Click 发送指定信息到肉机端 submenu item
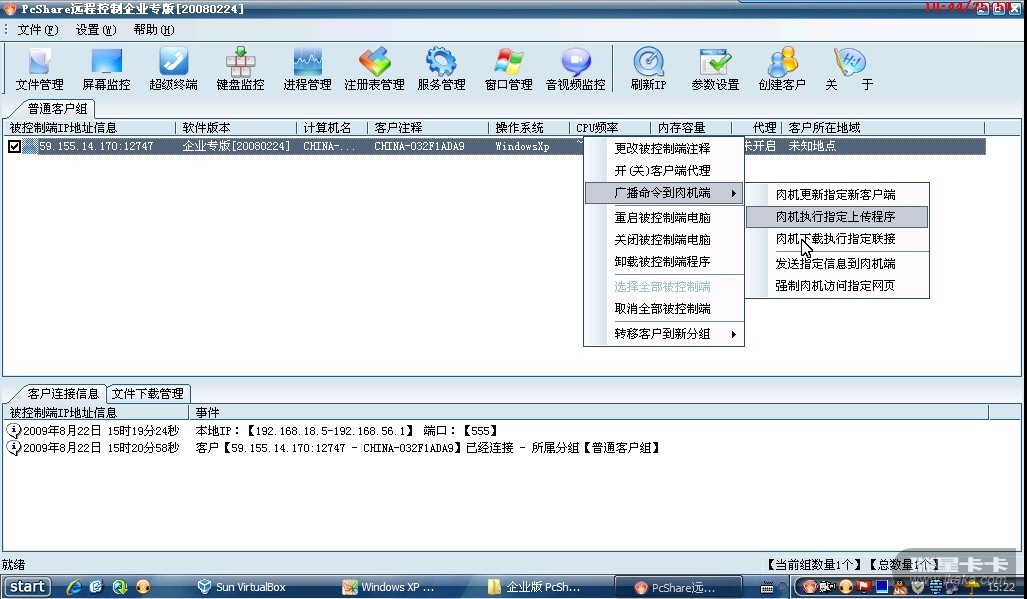 [837, 263]
